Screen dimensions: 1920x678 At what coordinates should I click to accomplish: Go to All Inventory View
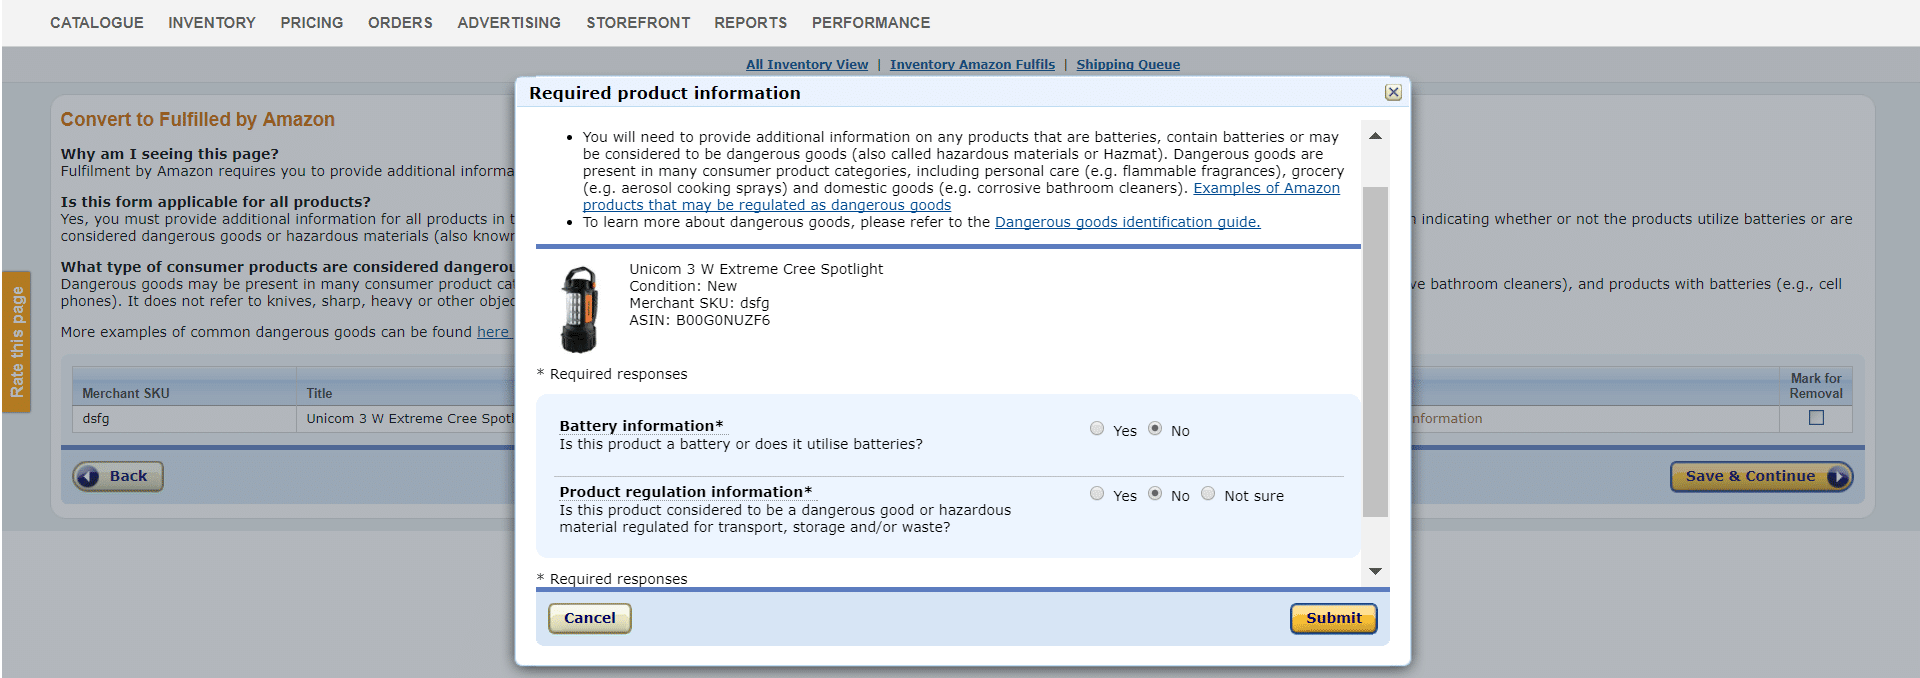tap(807, 64)
